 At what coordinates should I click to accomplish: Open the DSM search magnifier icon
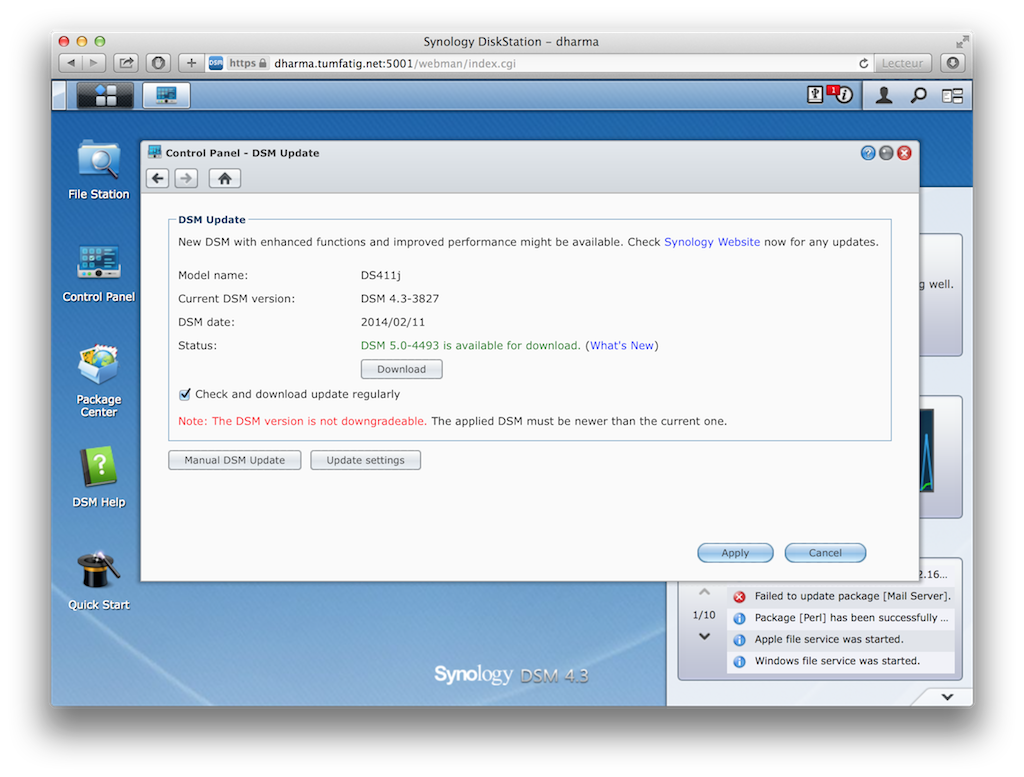(918, 95)
